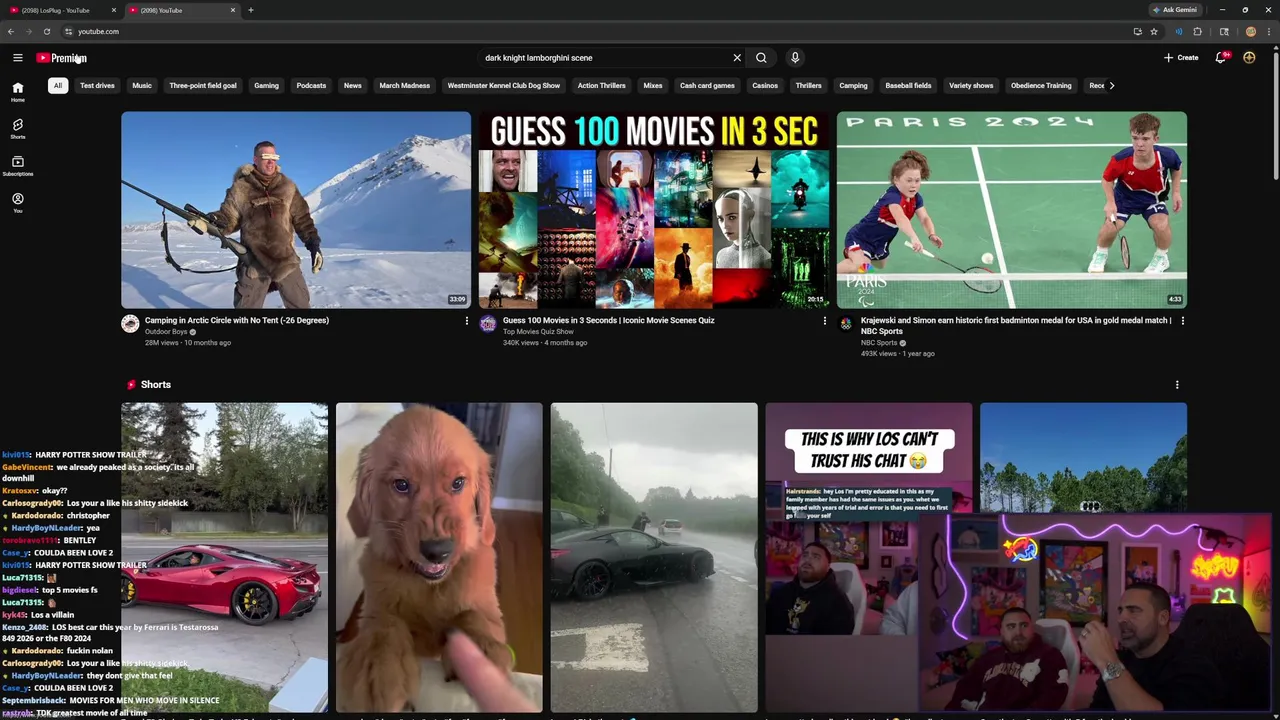Select the Baseball fields chip
Image resolution: width=1280 pixels, height=720 pixels.
coord(908,85)
